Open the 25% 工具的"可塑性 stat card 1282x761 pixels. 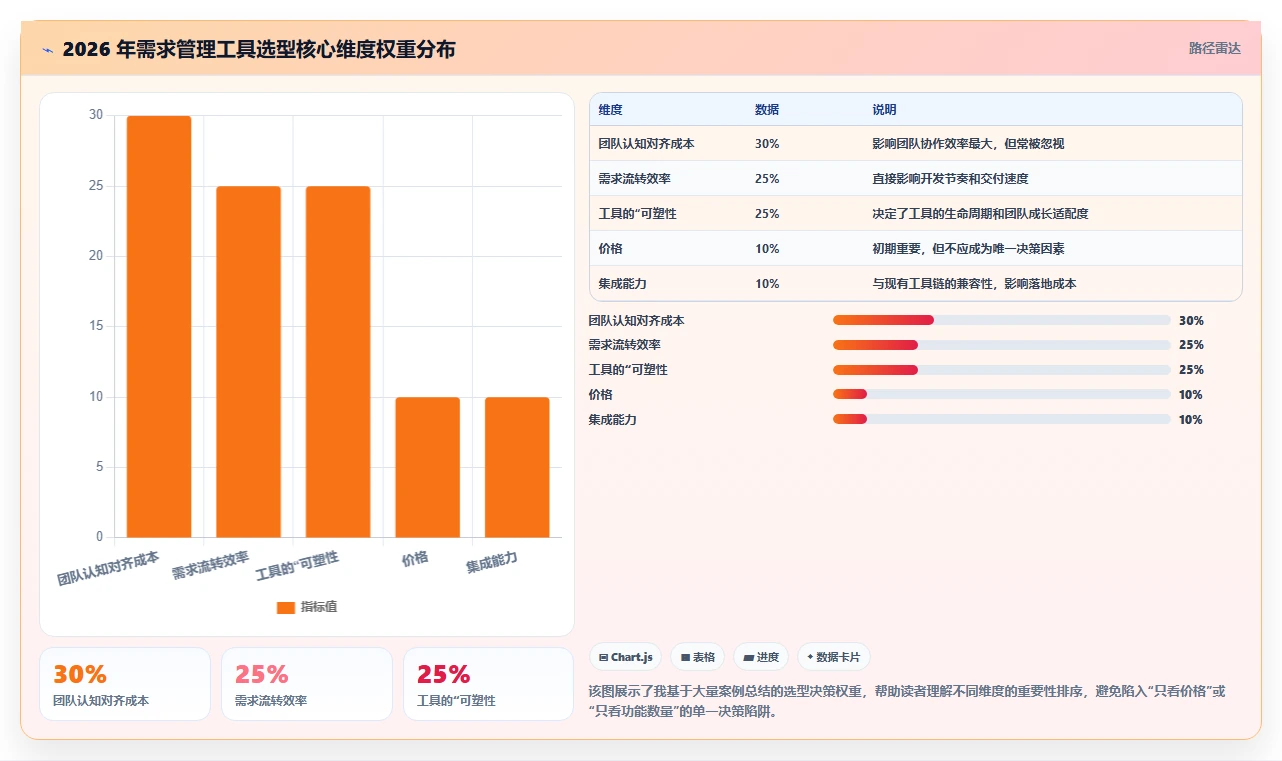click(489, 684)
